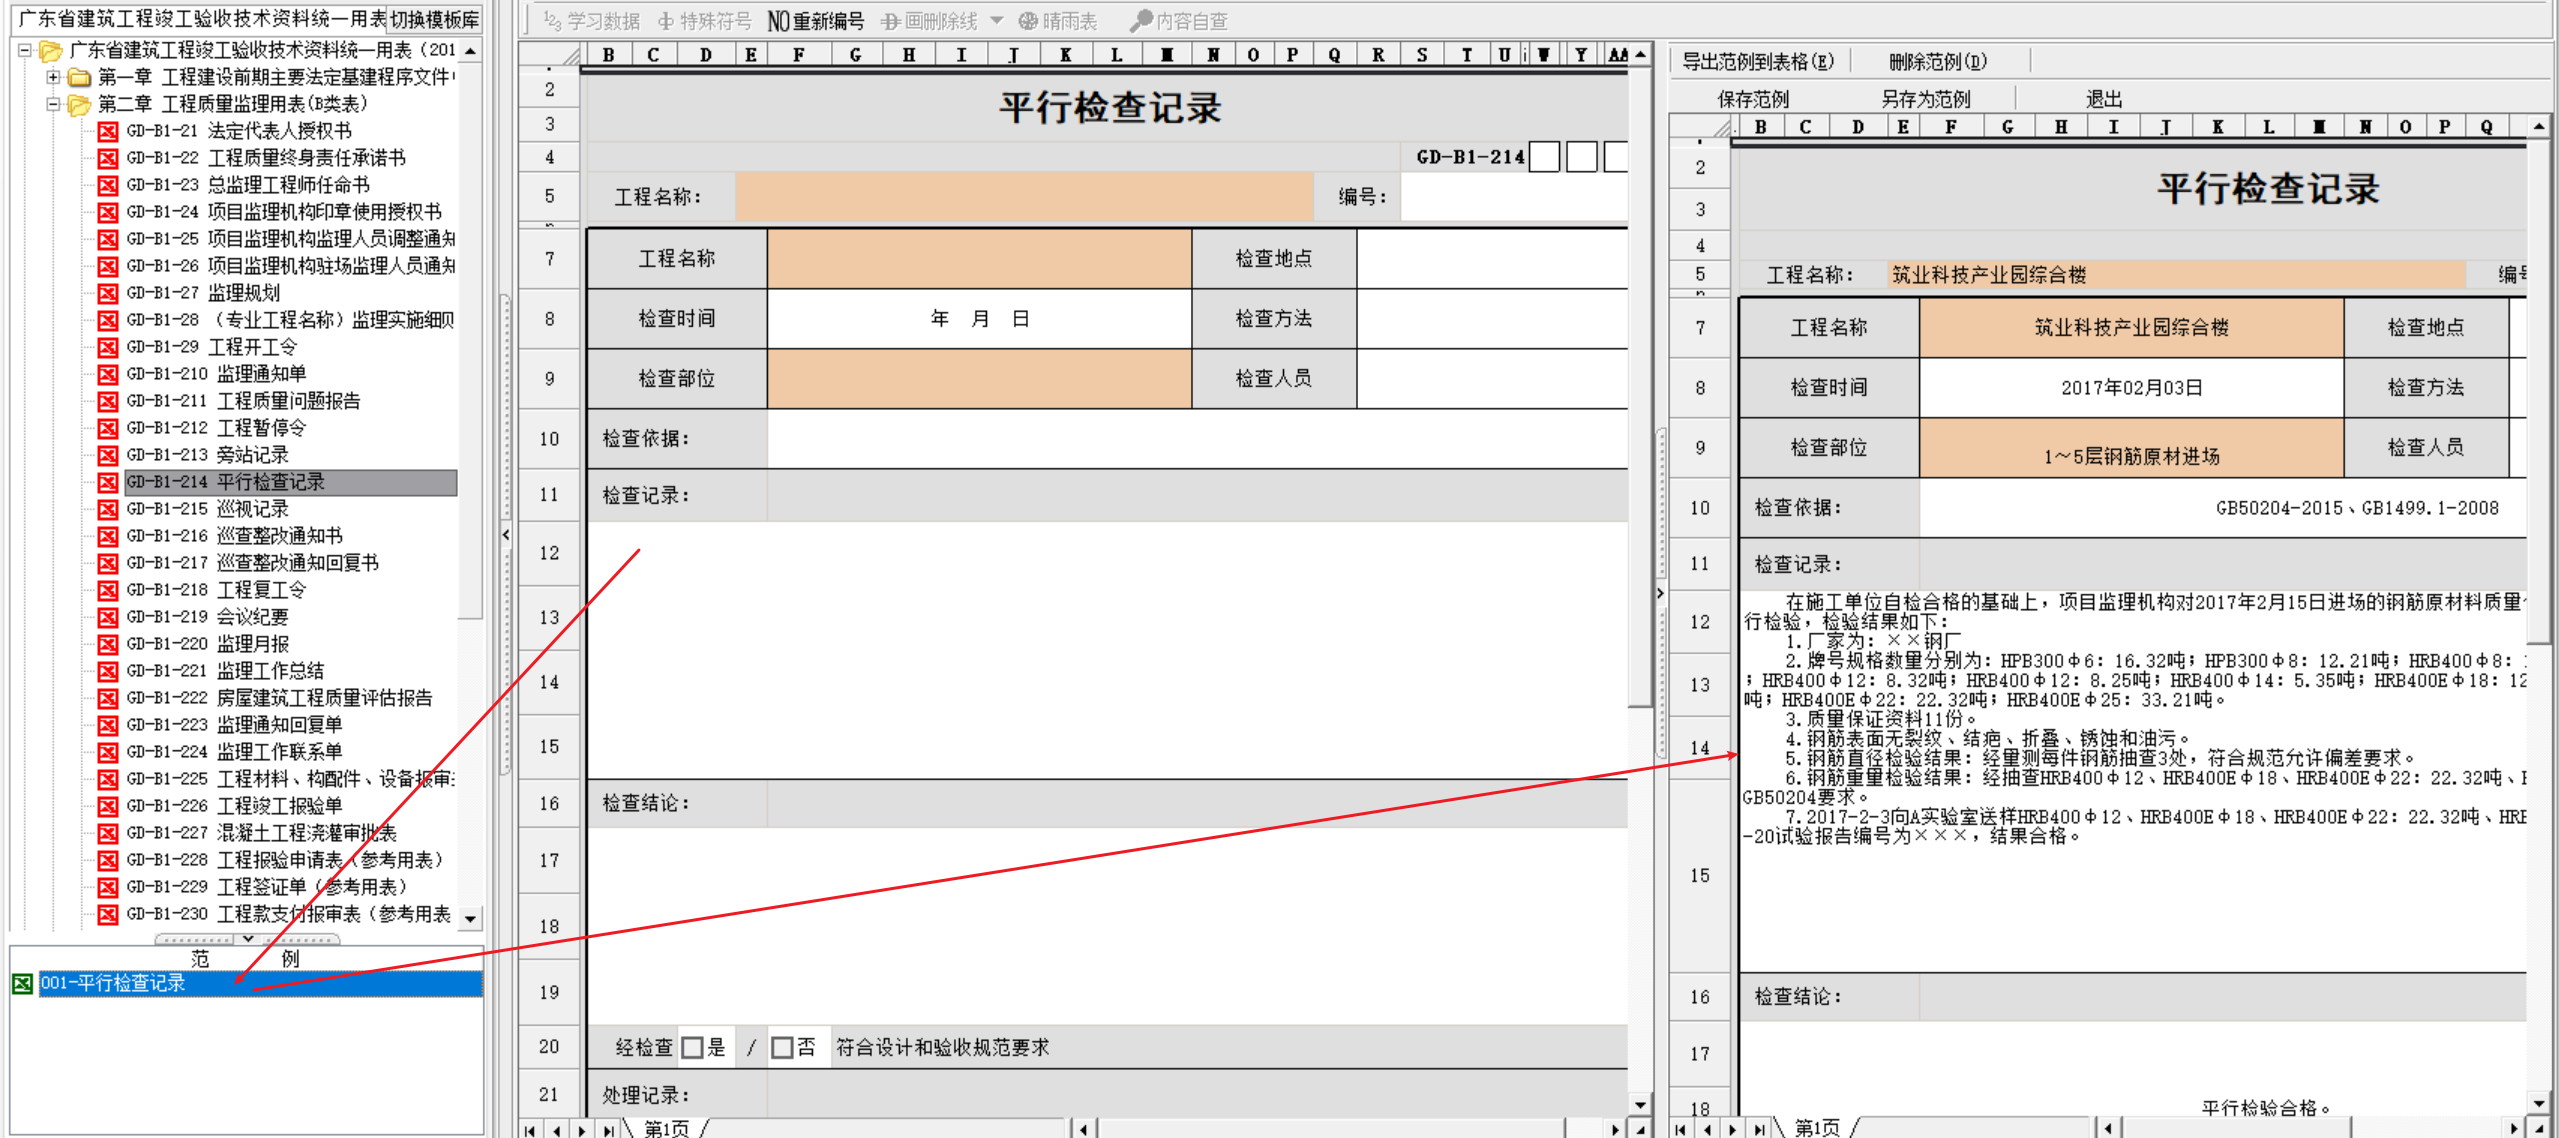Click column F header in main spreadsheet

[x=799, y=55]
